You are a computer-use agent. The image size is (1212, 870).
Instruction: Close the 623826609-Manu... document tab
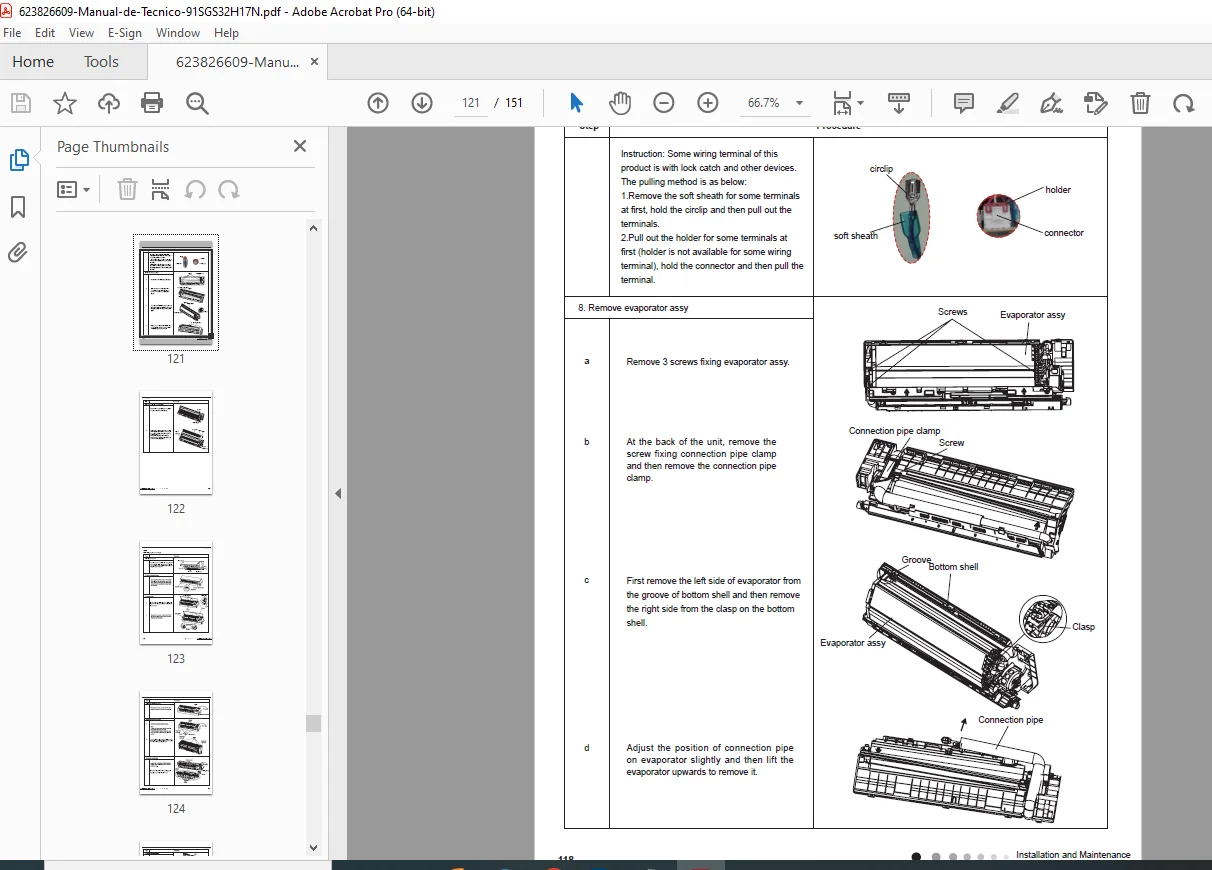[x=314, y=62]
